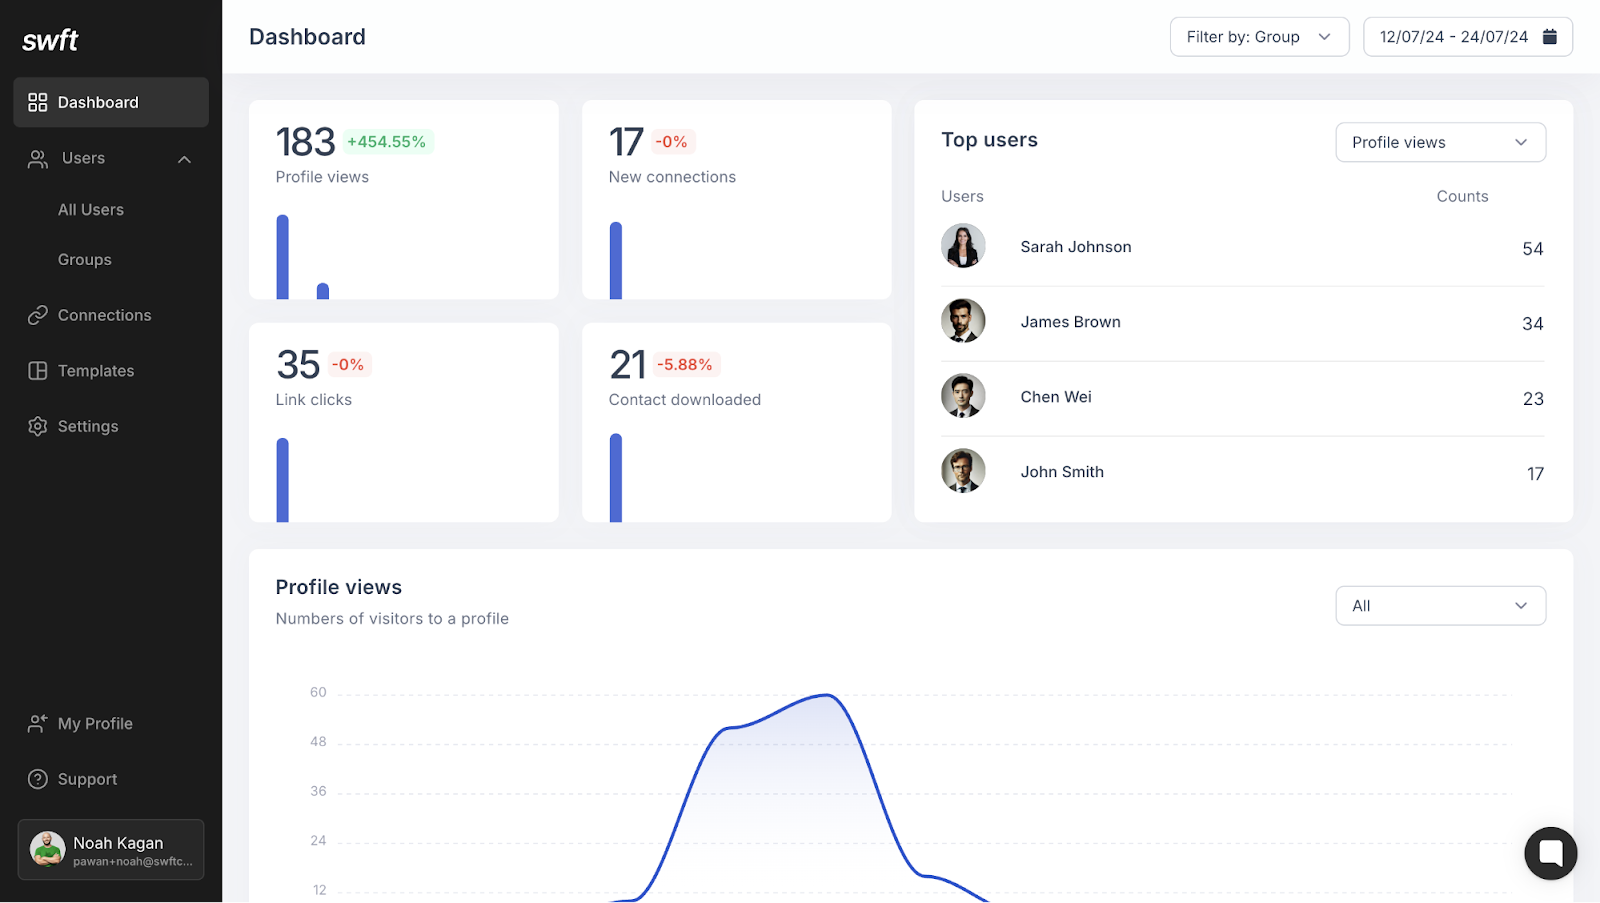Open Connections via the link icon
This screenshot has width=1600, height=903.
pyautogui.click(x=38, y=314)
